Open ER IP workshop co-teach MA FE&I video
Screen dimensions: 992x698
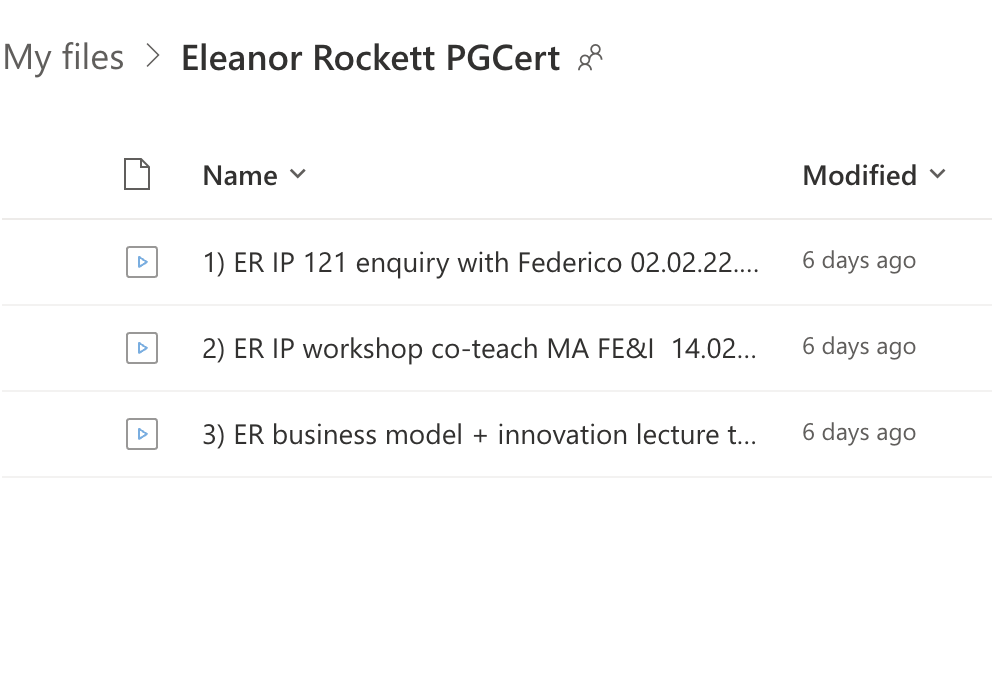pos(480,348)
